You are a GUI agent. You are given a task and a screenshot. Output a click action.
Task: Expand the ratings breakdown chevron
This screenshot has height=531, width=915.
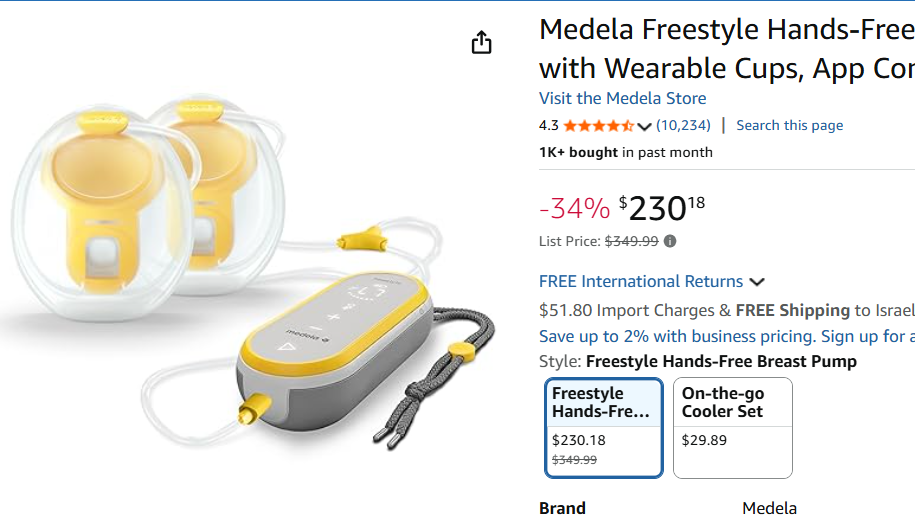[644, 126]
